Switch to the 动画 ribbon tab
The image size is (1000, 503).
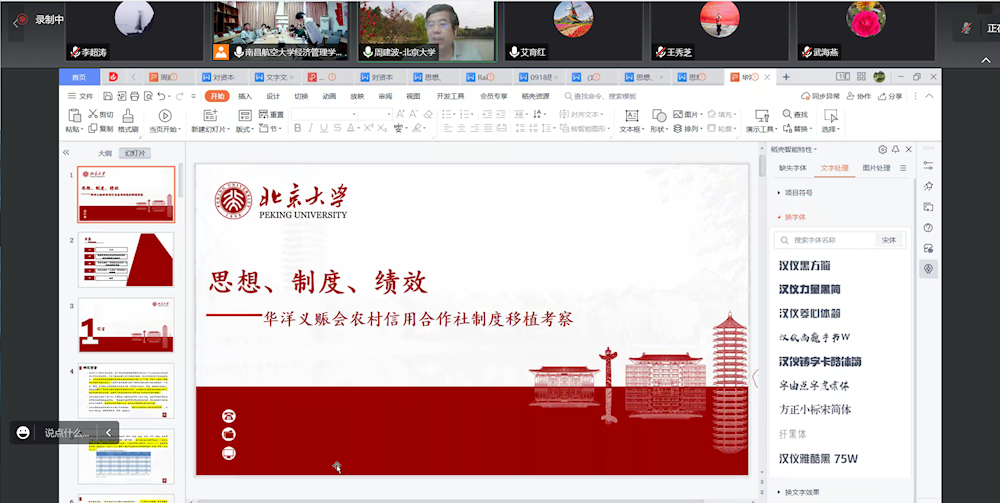click(x=329, y=96)
